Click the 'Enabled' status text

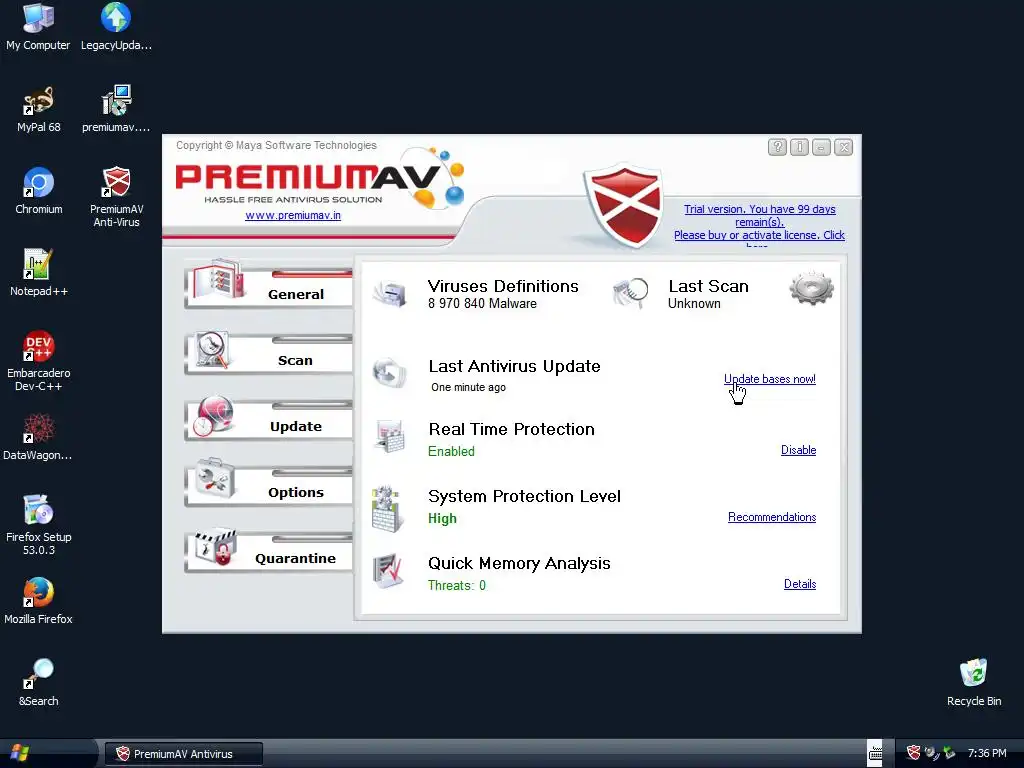coord(451,451)
